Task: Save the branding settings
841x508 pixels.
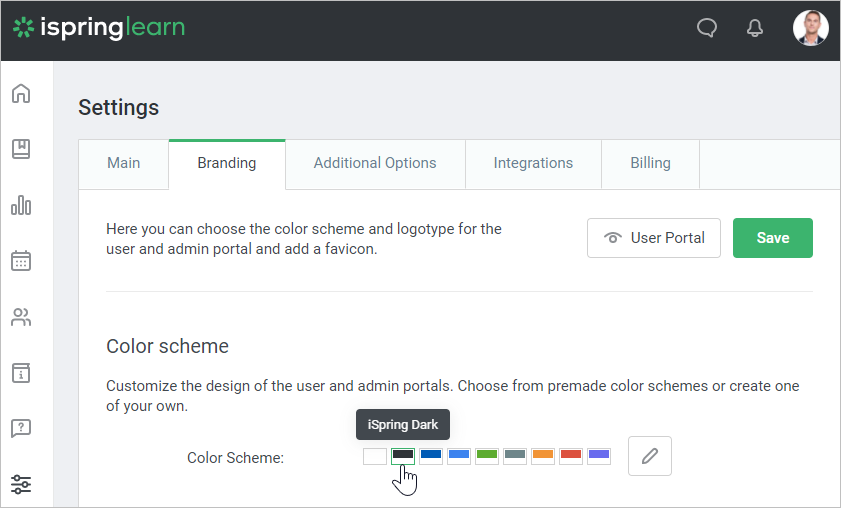Action: pyautogui.click(x=772, y=238)
